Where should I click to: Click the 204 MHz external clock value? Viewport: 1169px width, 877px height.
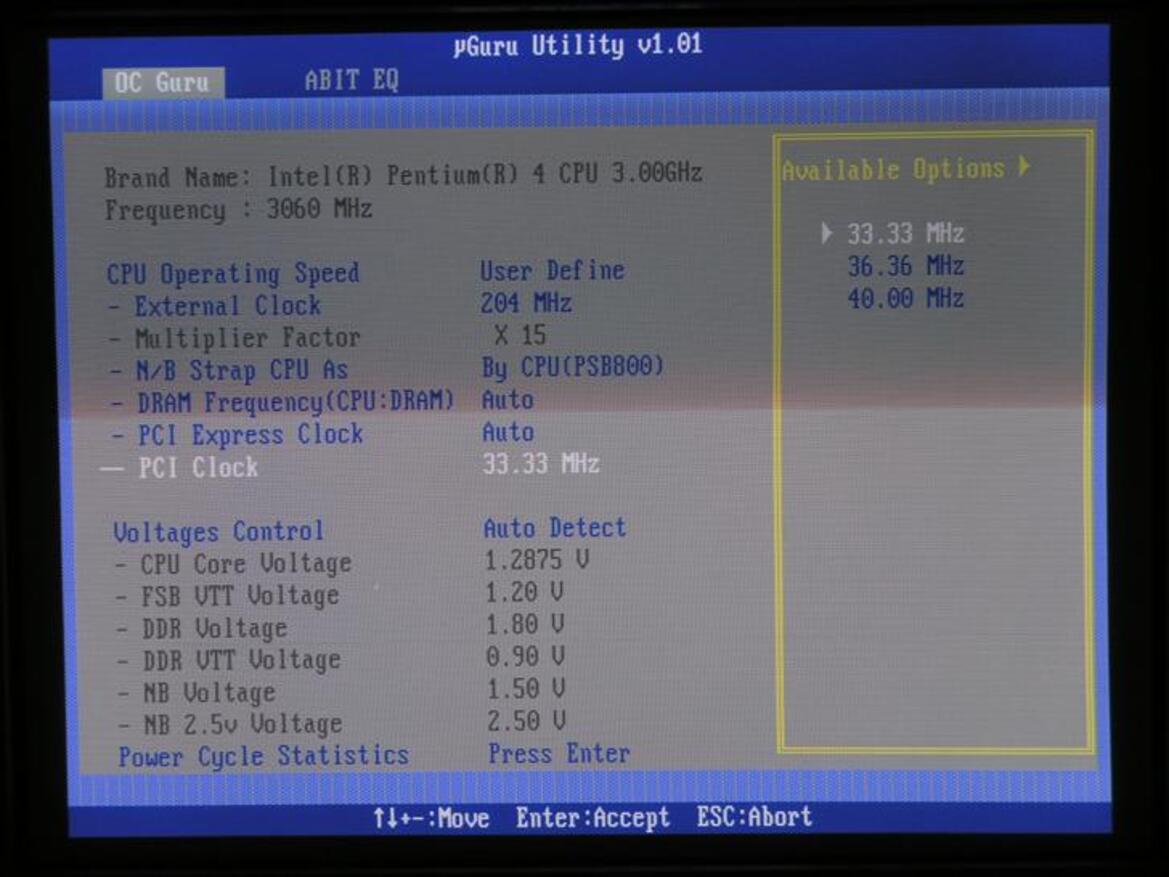click(x=526, y=303)
